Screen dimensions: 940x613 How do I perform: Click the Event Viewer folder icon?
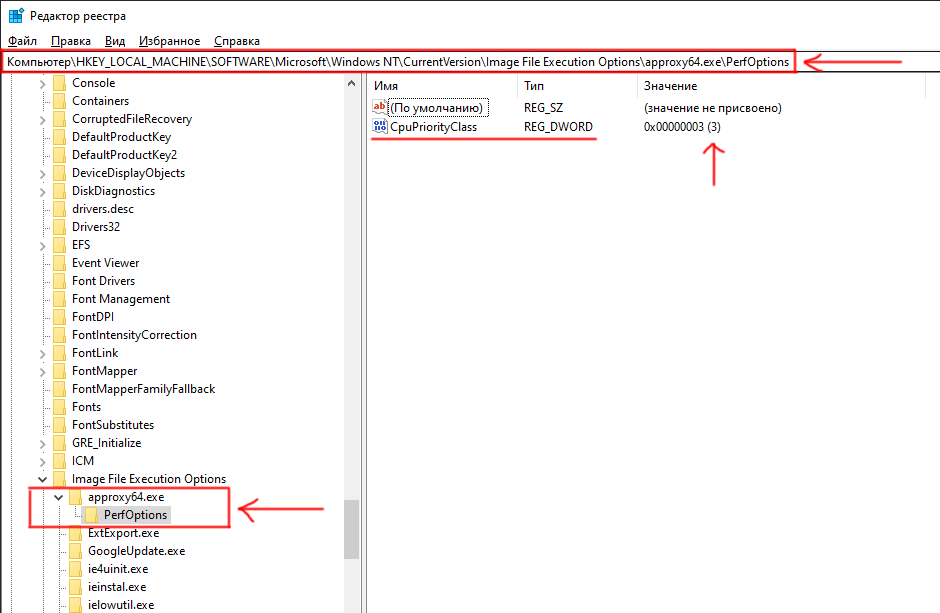[59, 262]
